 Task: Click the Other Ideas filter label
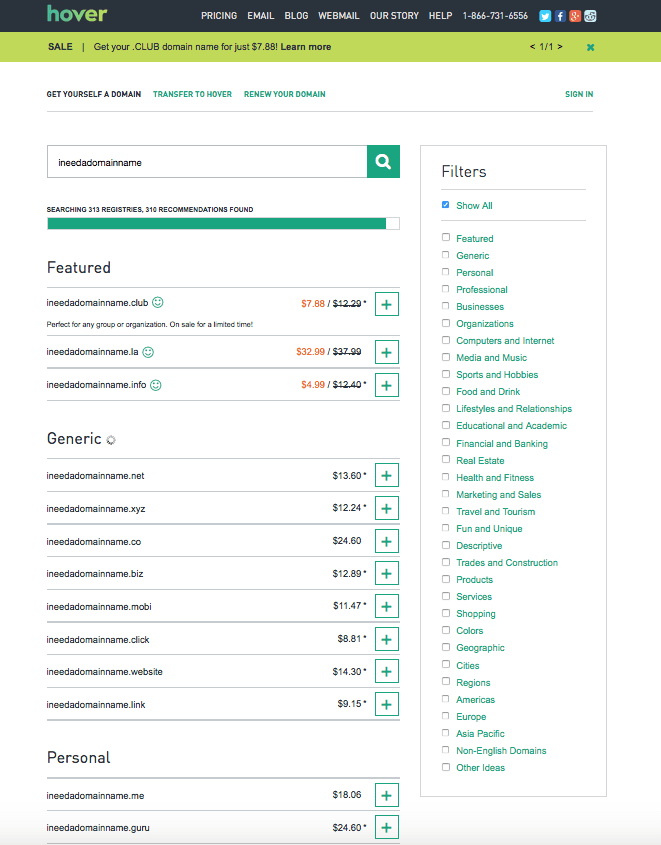pos(481,767)
